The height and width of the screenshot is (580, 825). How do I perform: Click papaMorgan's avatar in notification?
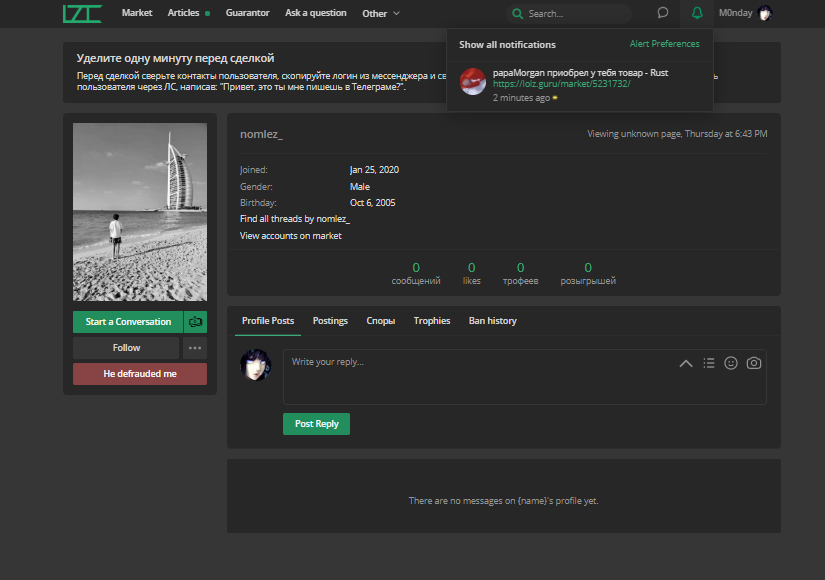click(472, 82)
